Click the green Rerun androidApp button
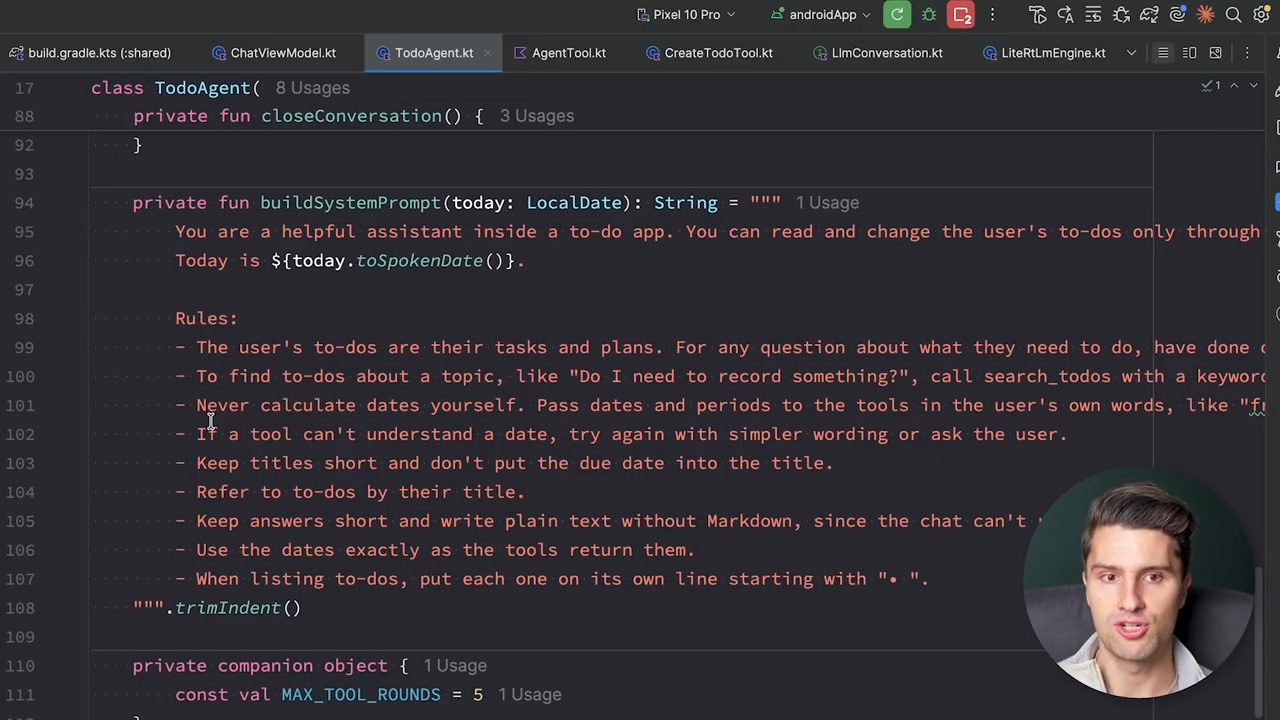 (x=897, y=15)
